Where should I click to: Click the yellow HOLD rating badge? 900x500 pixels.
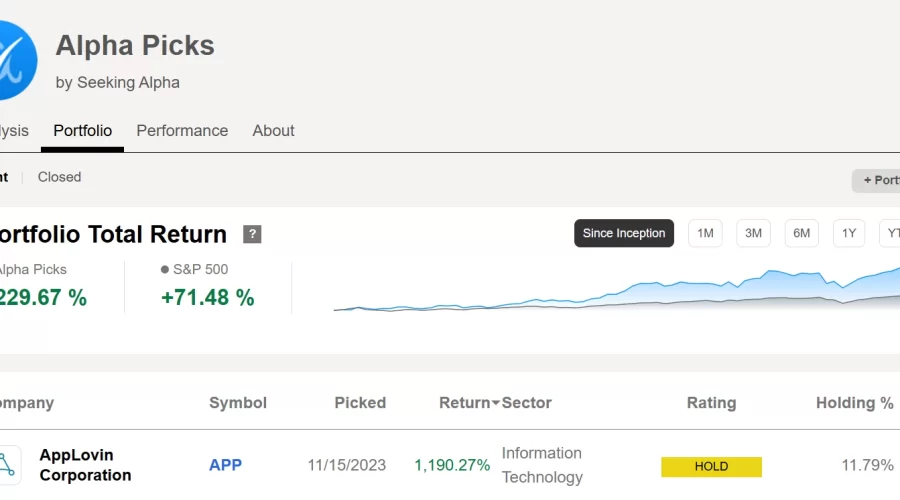point(711,467)
